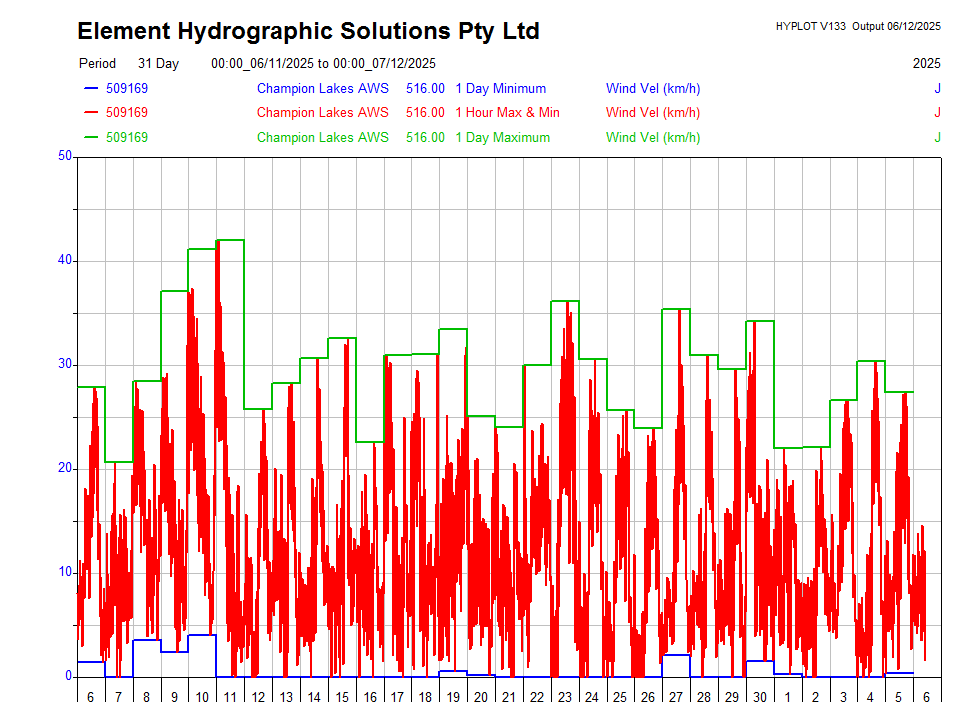Click the Element Hydrographic Solutions Pty Ltd title
The height and width of the screenshot is (726, 968).
[308, 32]
